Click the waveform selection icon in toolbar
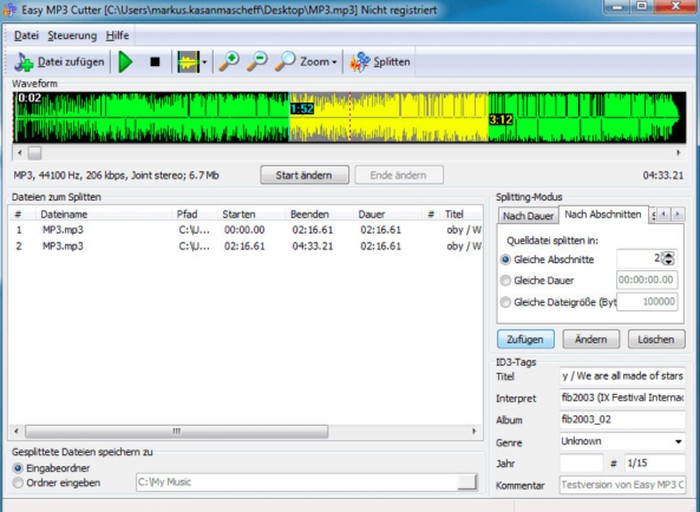The width and height of the screenshot is (700, 512). tap(187, 62)
